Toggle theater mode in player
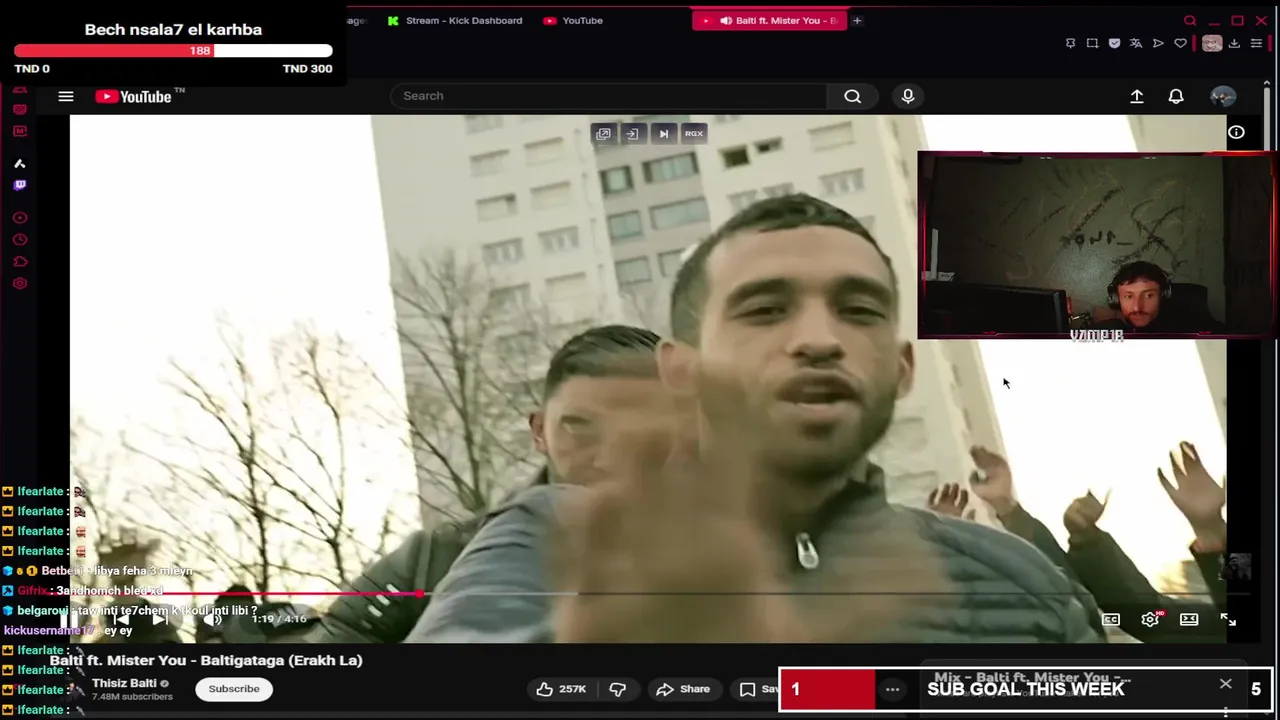Viewport: 1280px width, 720px height. [1189, 619]
